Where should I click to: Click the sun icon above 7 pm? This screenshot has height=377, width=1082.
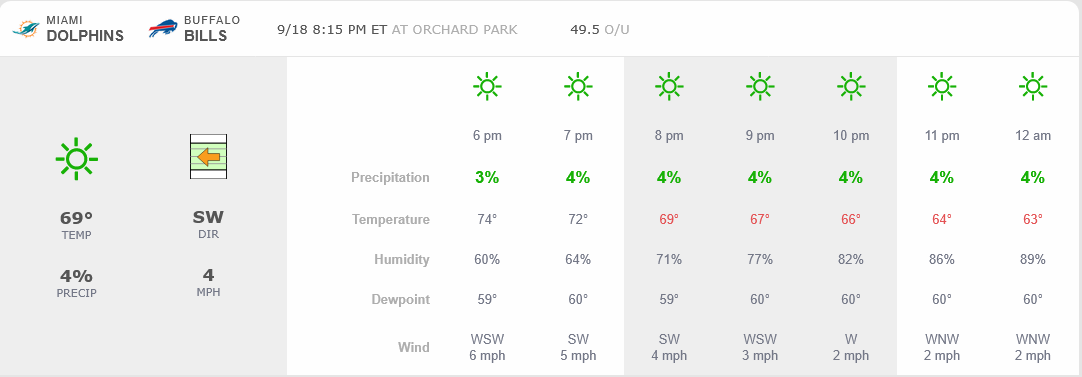click(x=578, y=86)
